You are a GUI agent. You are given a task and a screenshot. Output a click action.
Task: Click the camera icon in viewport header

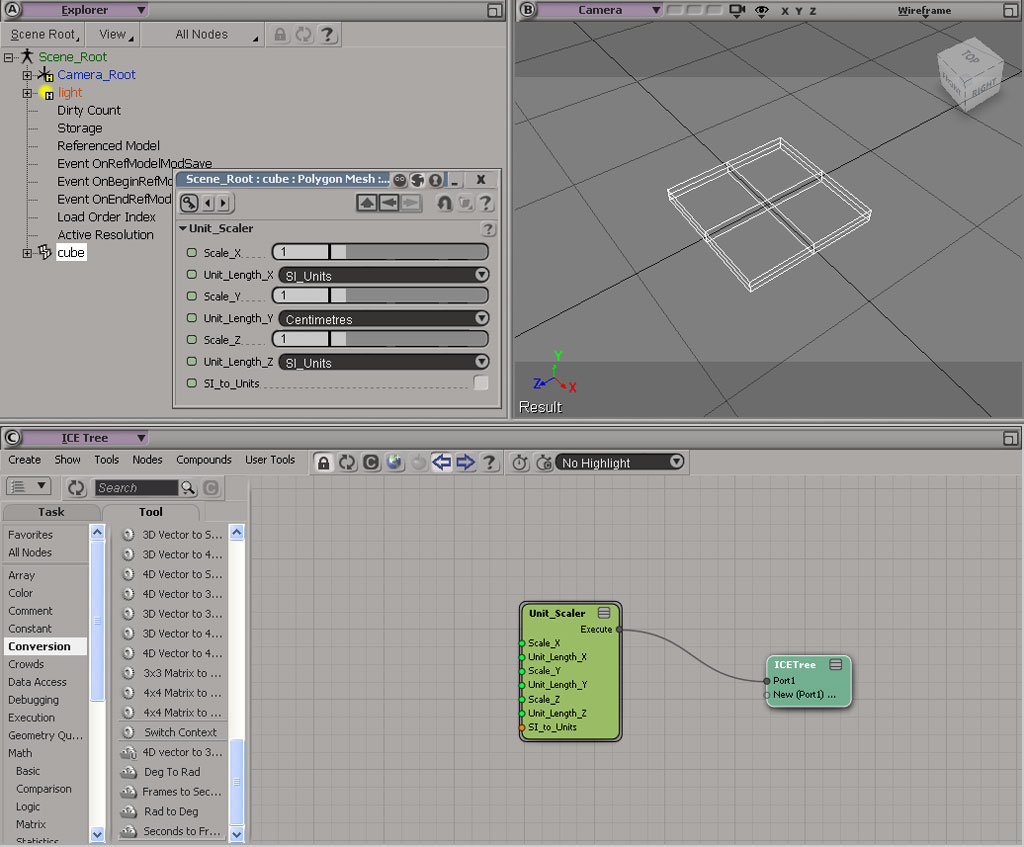(x=738, y=10)
